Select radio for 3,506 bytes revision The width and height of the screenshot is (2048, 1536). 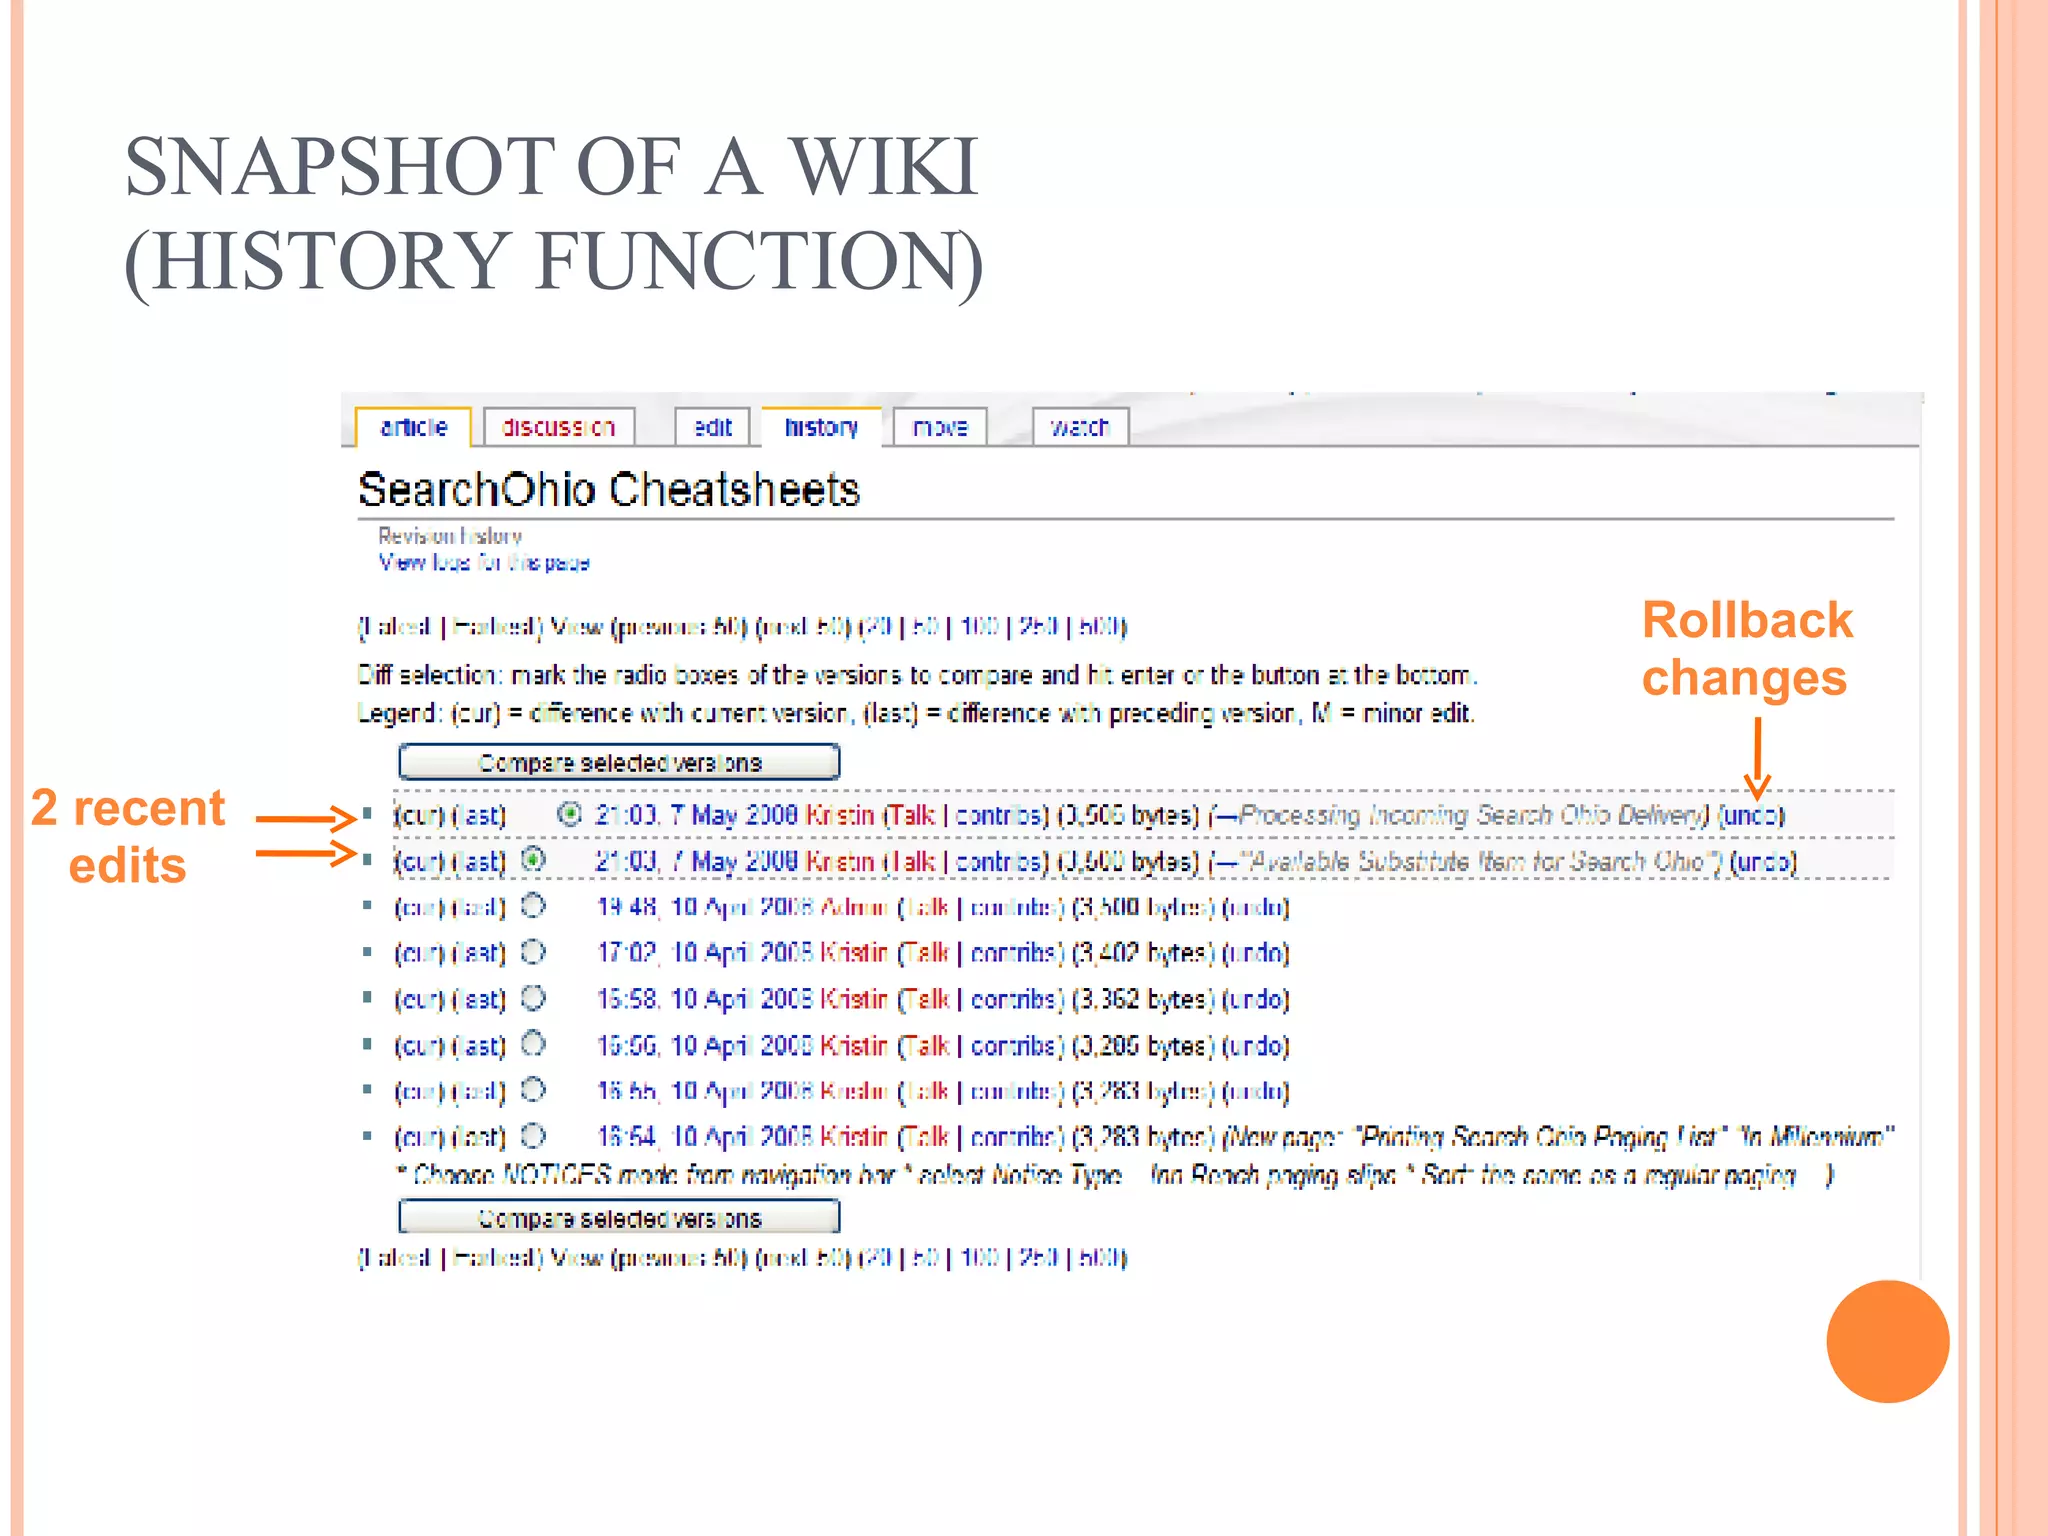point(569,814)
